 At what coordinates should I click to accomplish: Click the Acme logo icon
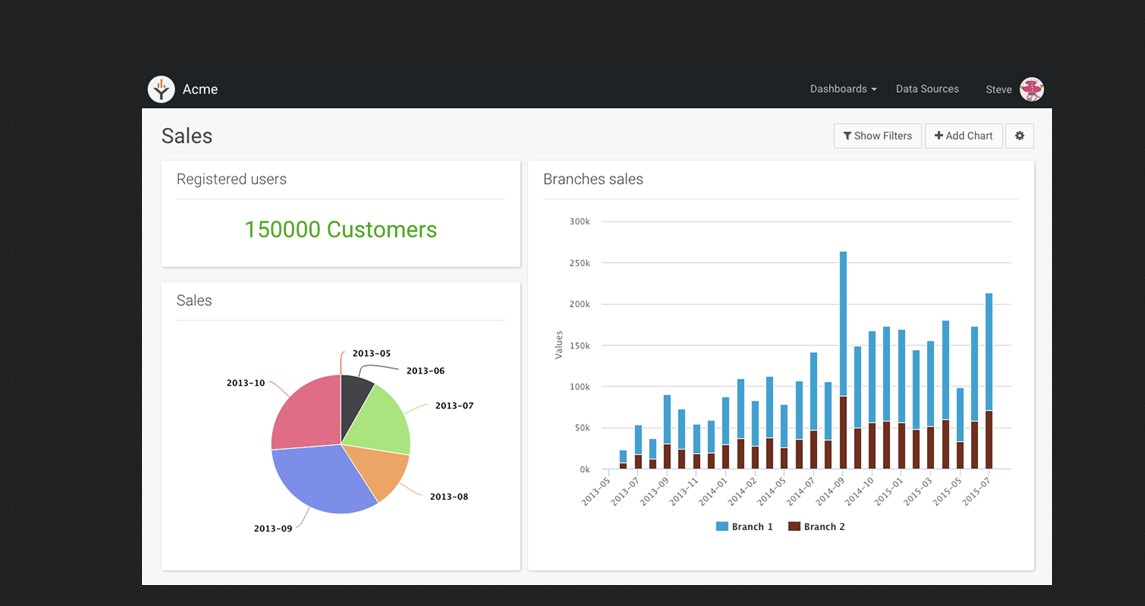point(161,89)
